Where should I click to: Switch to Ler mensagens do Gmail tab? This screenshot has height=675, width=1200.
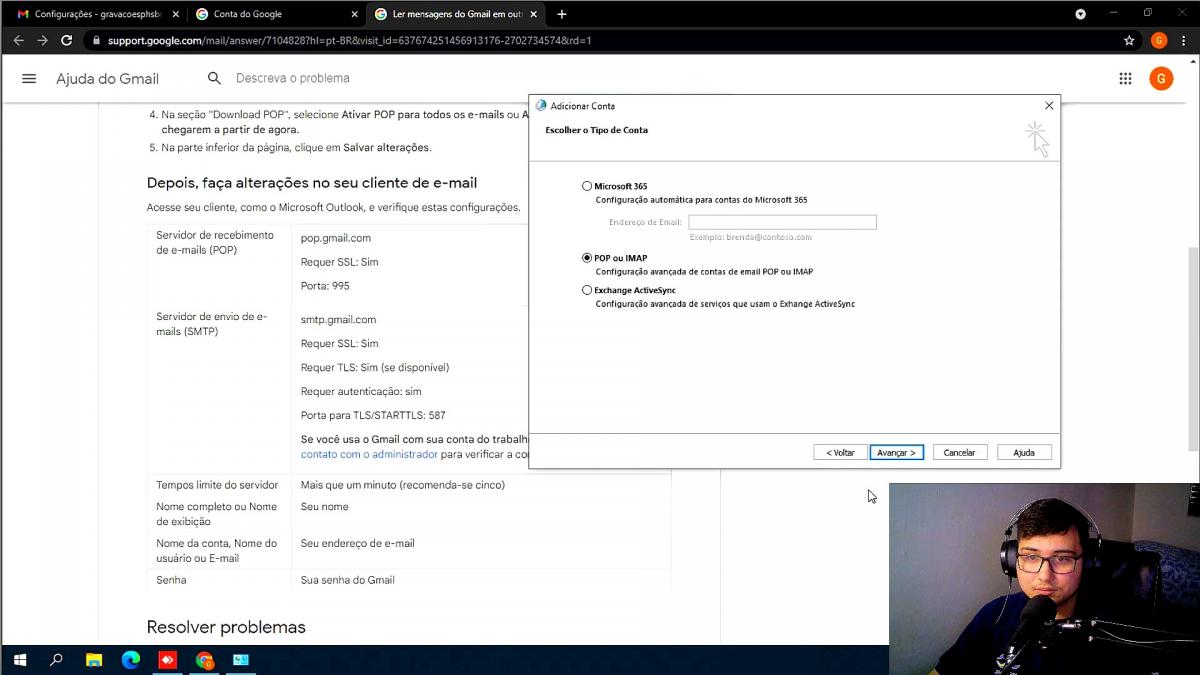456,14
